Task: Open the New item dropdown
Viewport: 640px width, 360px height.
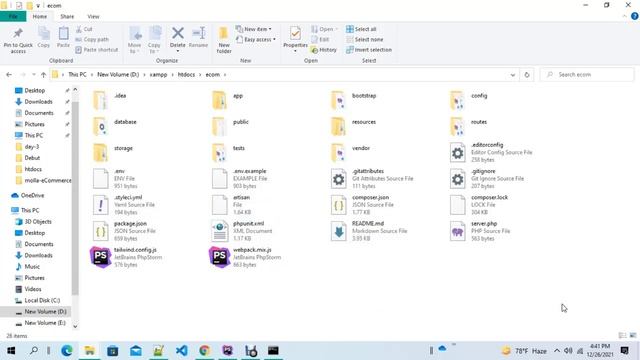Action: (x=254, y=29)
